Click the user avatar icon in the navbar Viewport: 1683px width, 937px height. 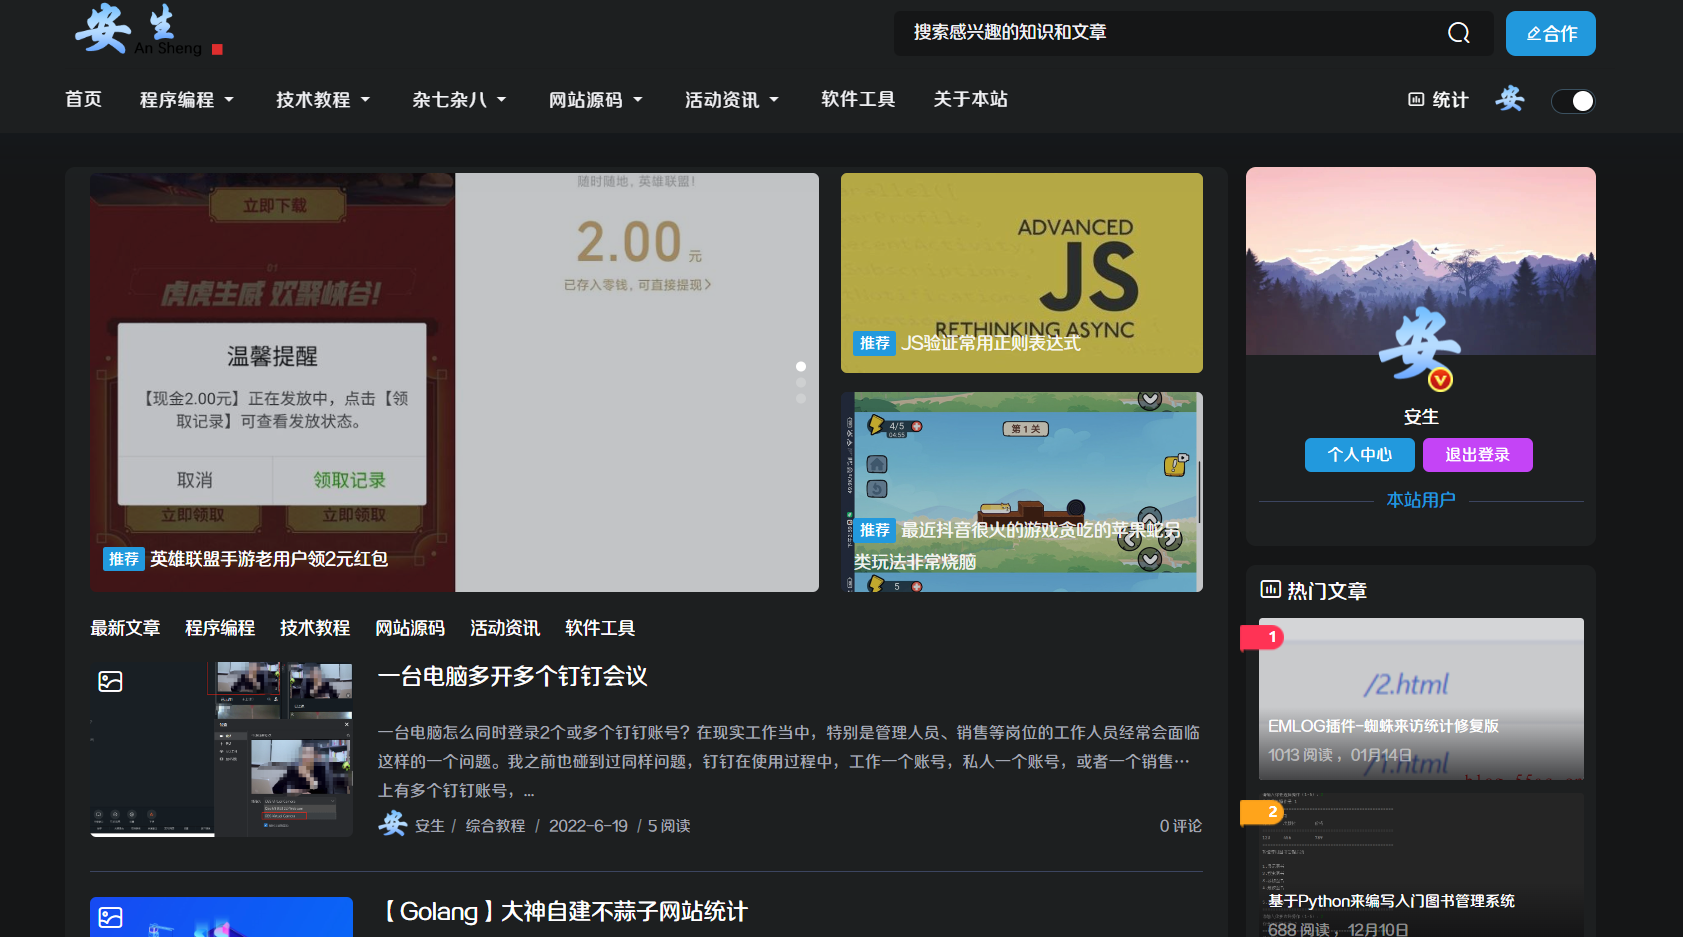[1510, 99]
